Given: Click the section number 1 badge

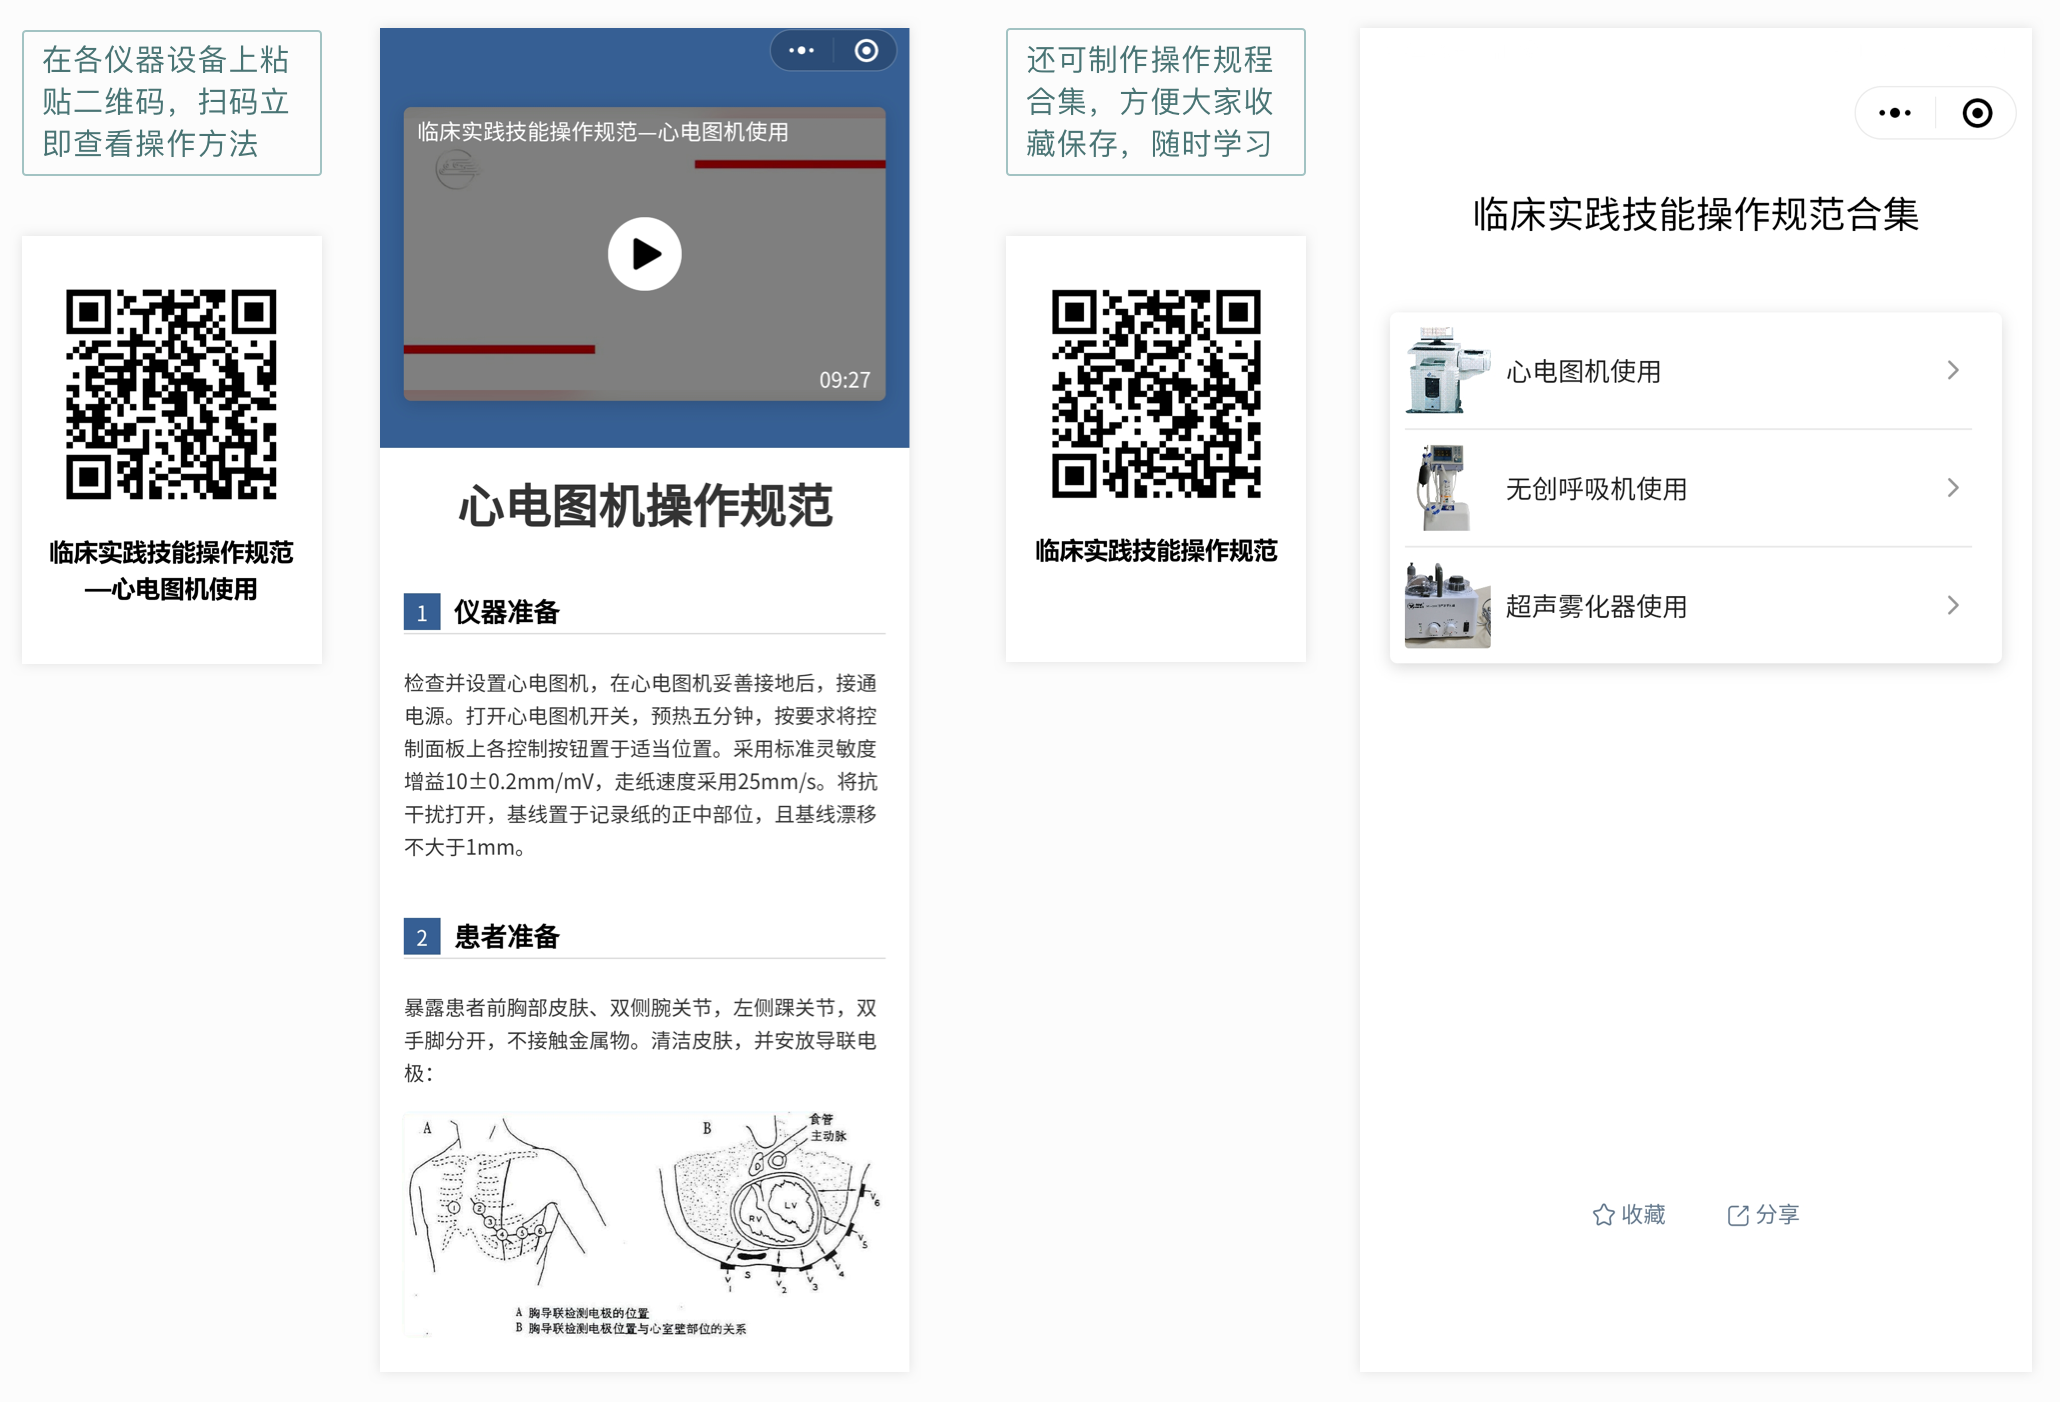Looking at the screenshot, I should coord(422,612).
